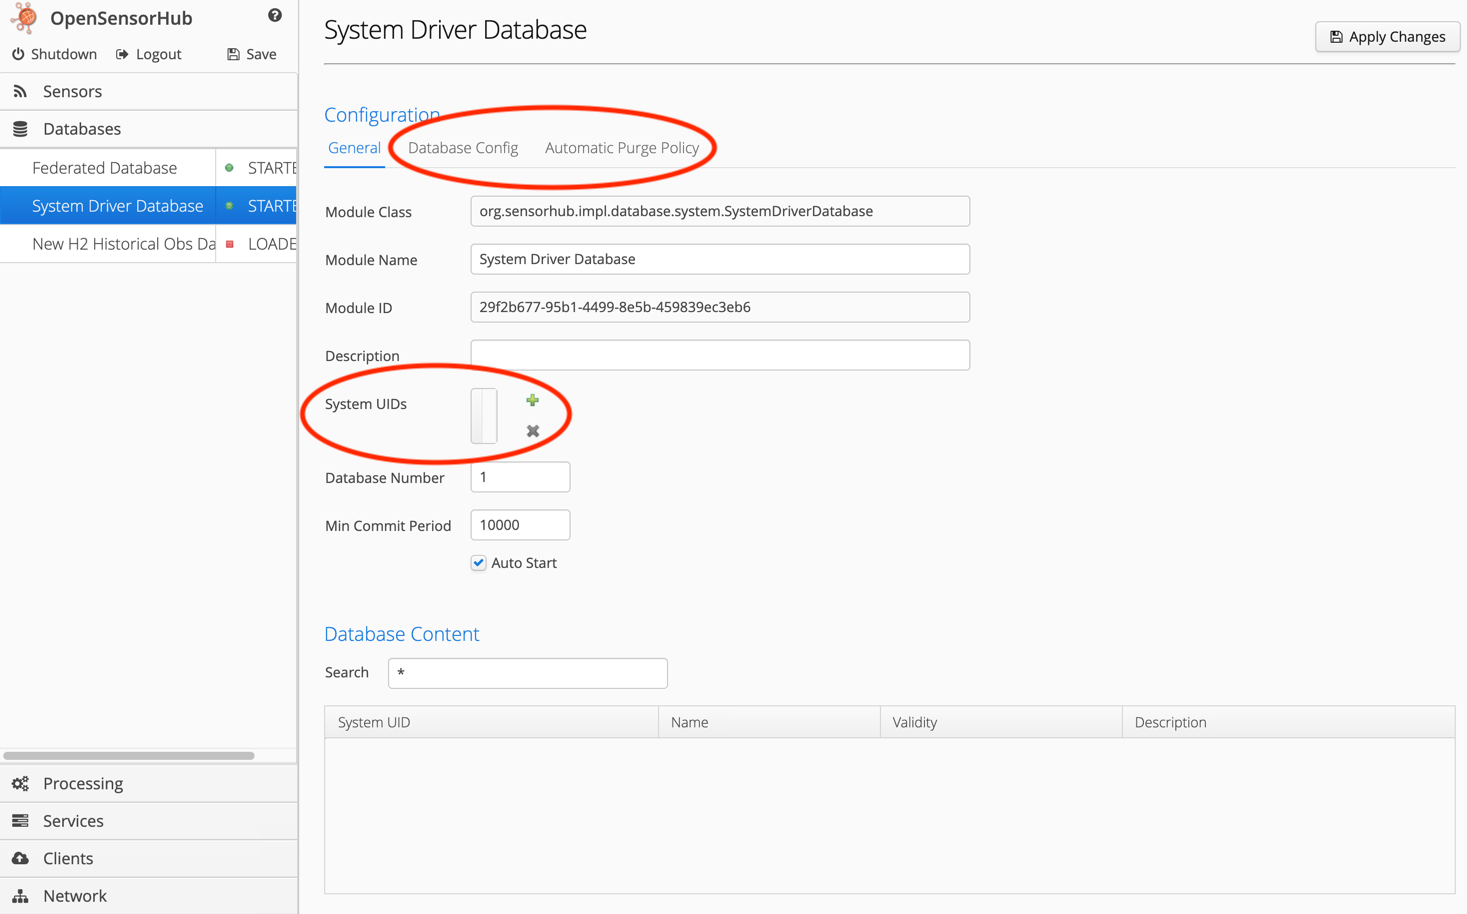Add a System UID with the green plus icon
This screenshot has width=1467, height=914.
coord(532,400)
